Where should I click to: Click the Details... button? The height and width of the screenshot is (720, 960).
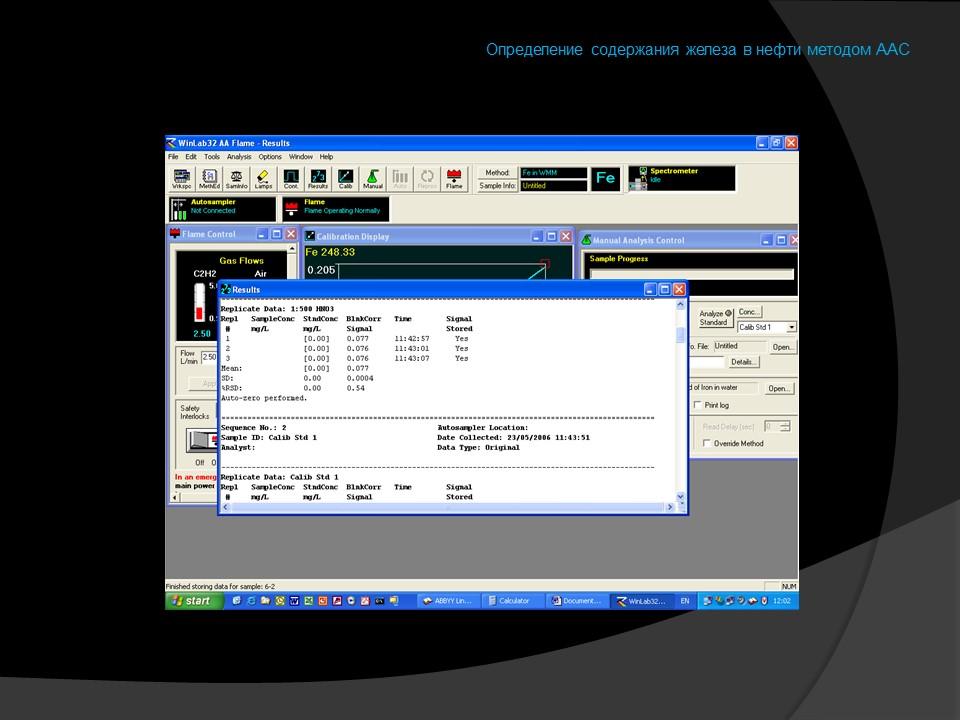pos(744,362)
